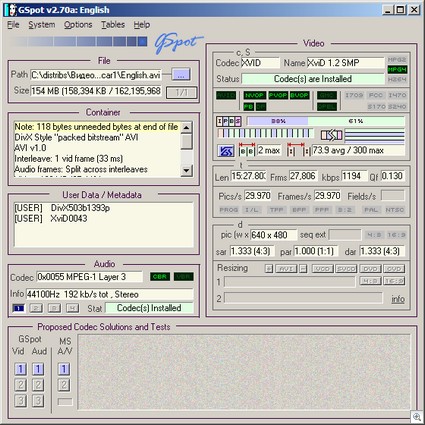Open the File menu
This screenshot has height=425, width=425.
pyautogui.click(x=13, y=25)
